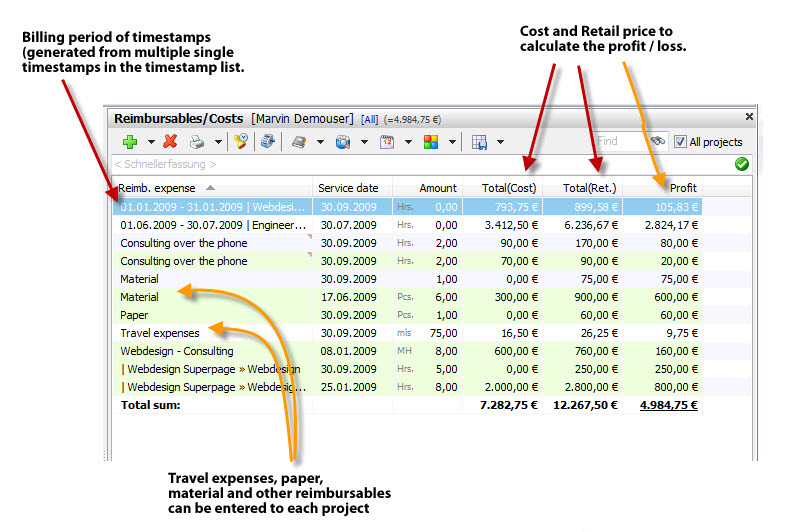Click retail cell 6.236,67 €
The width and height of the screenshot is (806, 532).
(591, 225)
